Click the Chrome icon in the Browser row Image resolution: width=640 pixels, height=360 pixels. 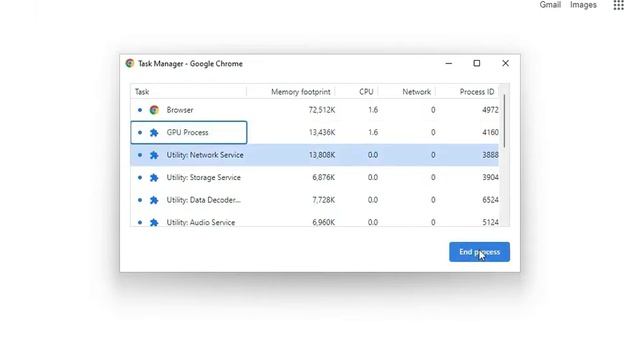(x=154, y=110)
